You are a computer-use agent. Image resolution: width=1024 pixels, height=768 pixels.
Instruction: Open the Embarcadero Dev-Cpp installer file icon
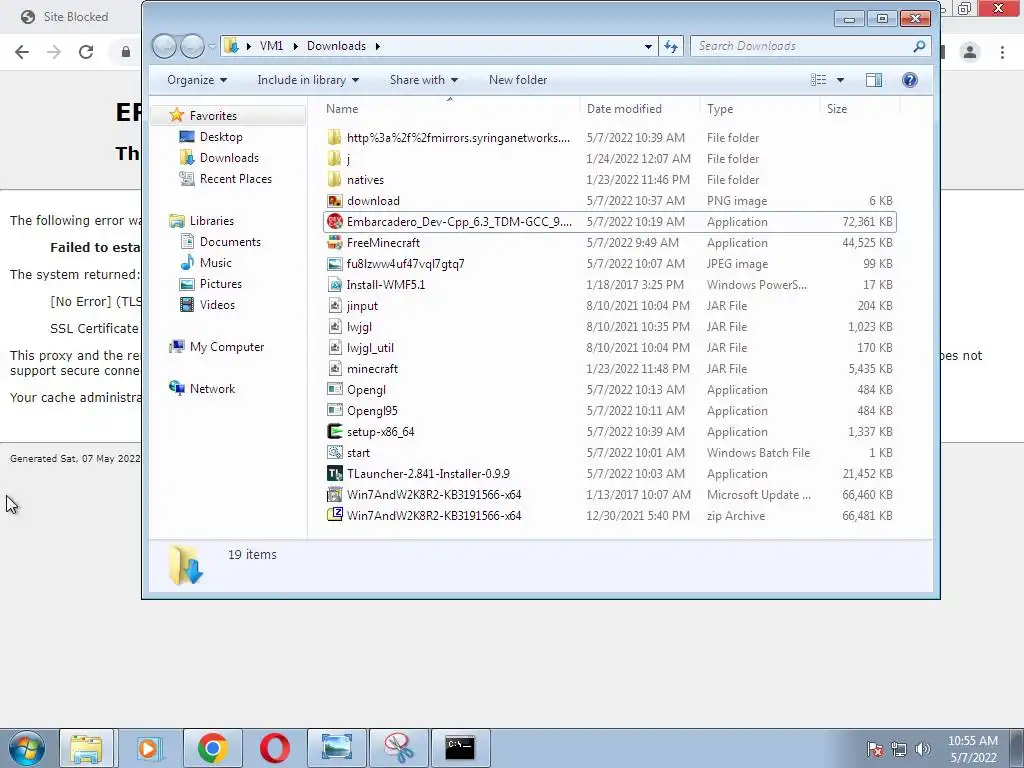click(334, 222)
